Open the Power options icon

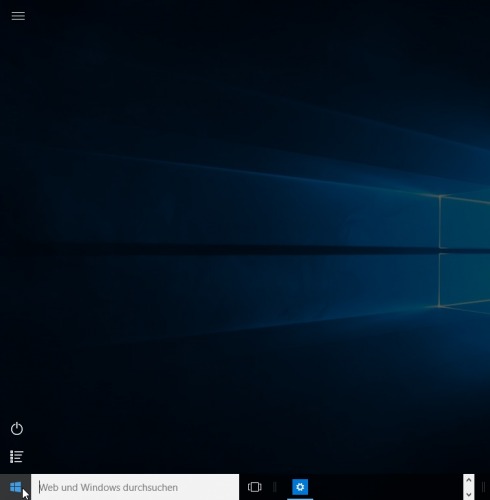17,429
